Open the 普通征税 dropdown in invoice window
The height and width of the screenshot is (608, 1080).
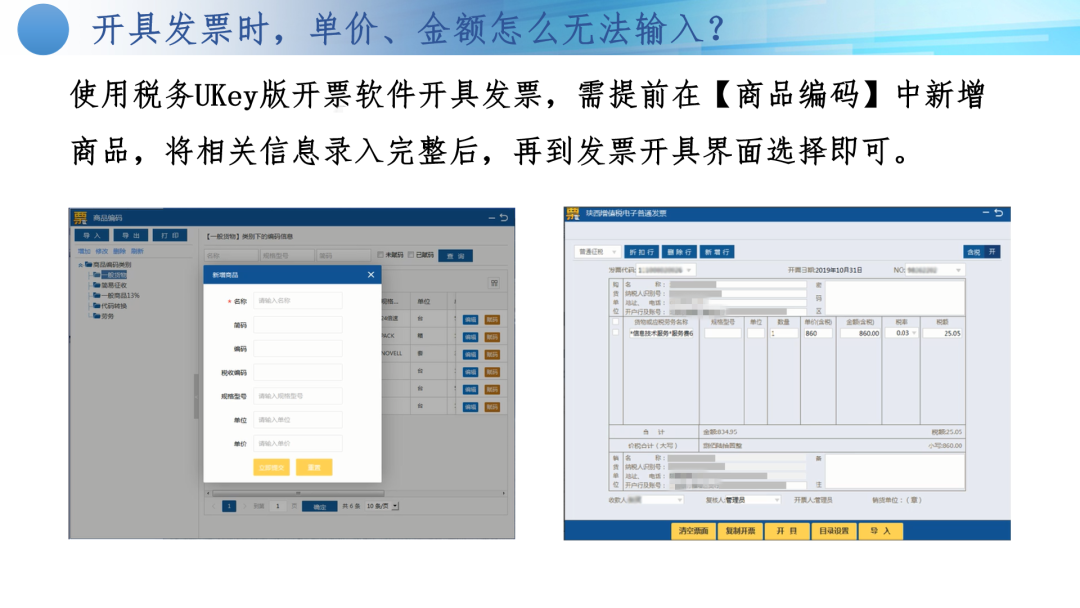(596, 252)
